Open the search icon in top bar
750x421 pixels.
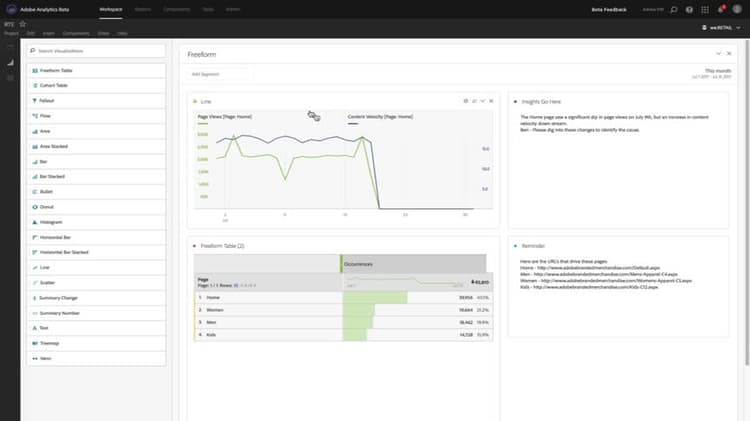673,10
